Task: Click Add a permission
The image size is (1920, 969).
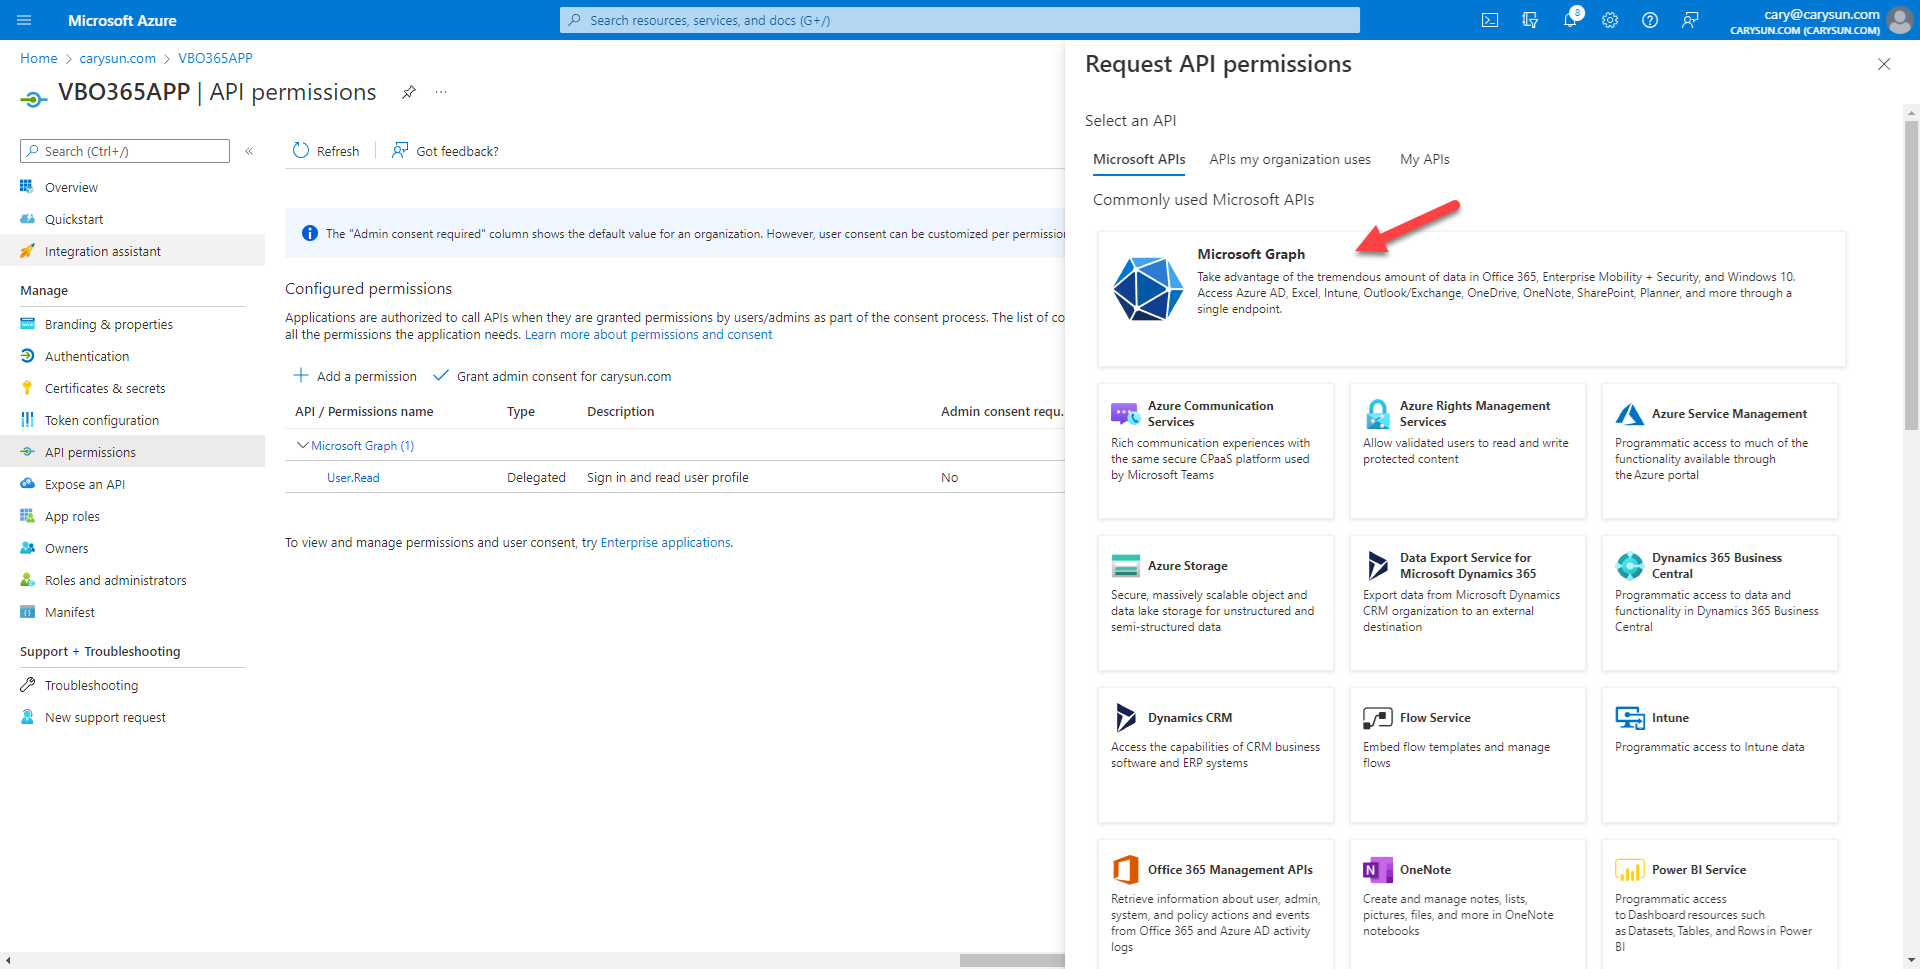Action: [355, 376]
